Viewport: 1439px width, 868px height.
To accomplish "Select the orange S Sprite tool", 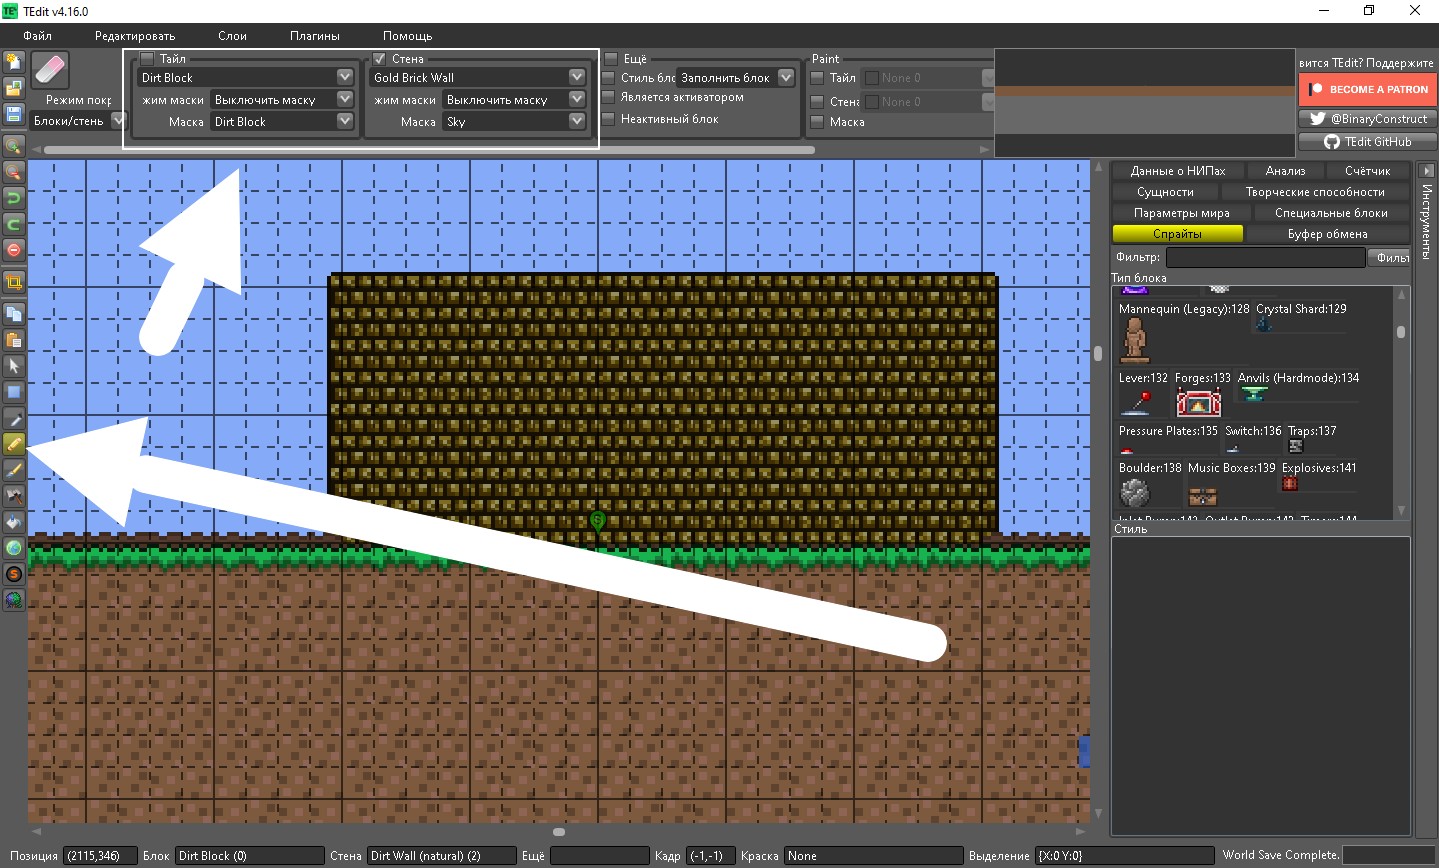I will [14, 574].
